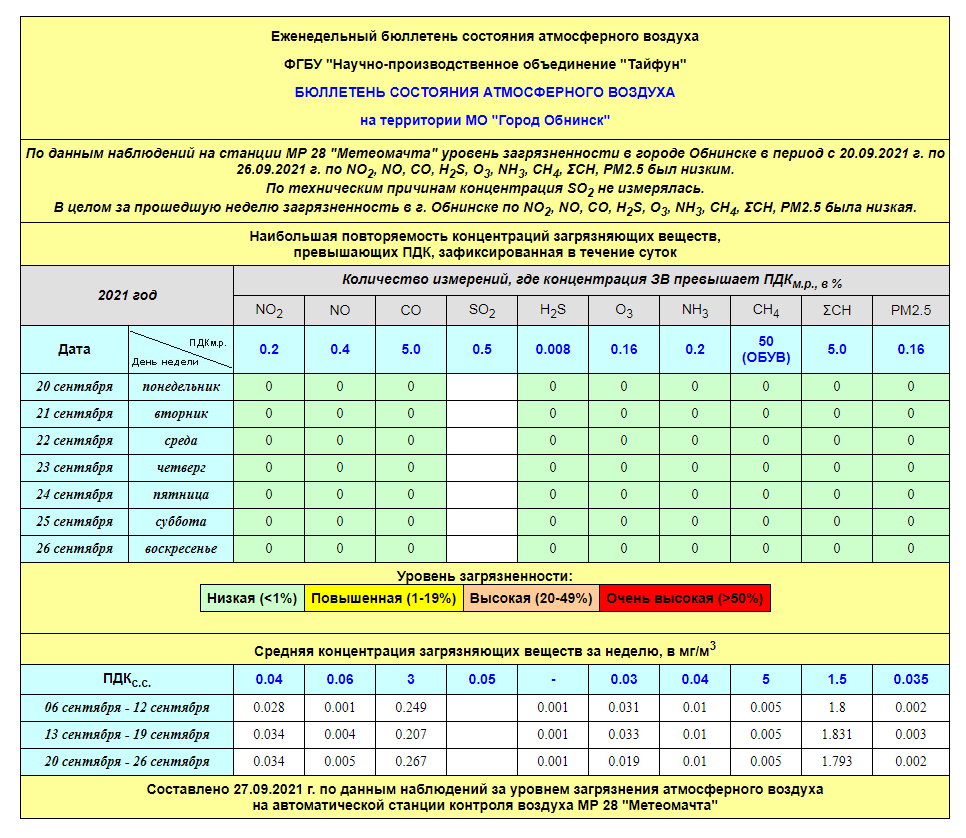Select the "четверг" weekday cell

[x=181, y=468]
